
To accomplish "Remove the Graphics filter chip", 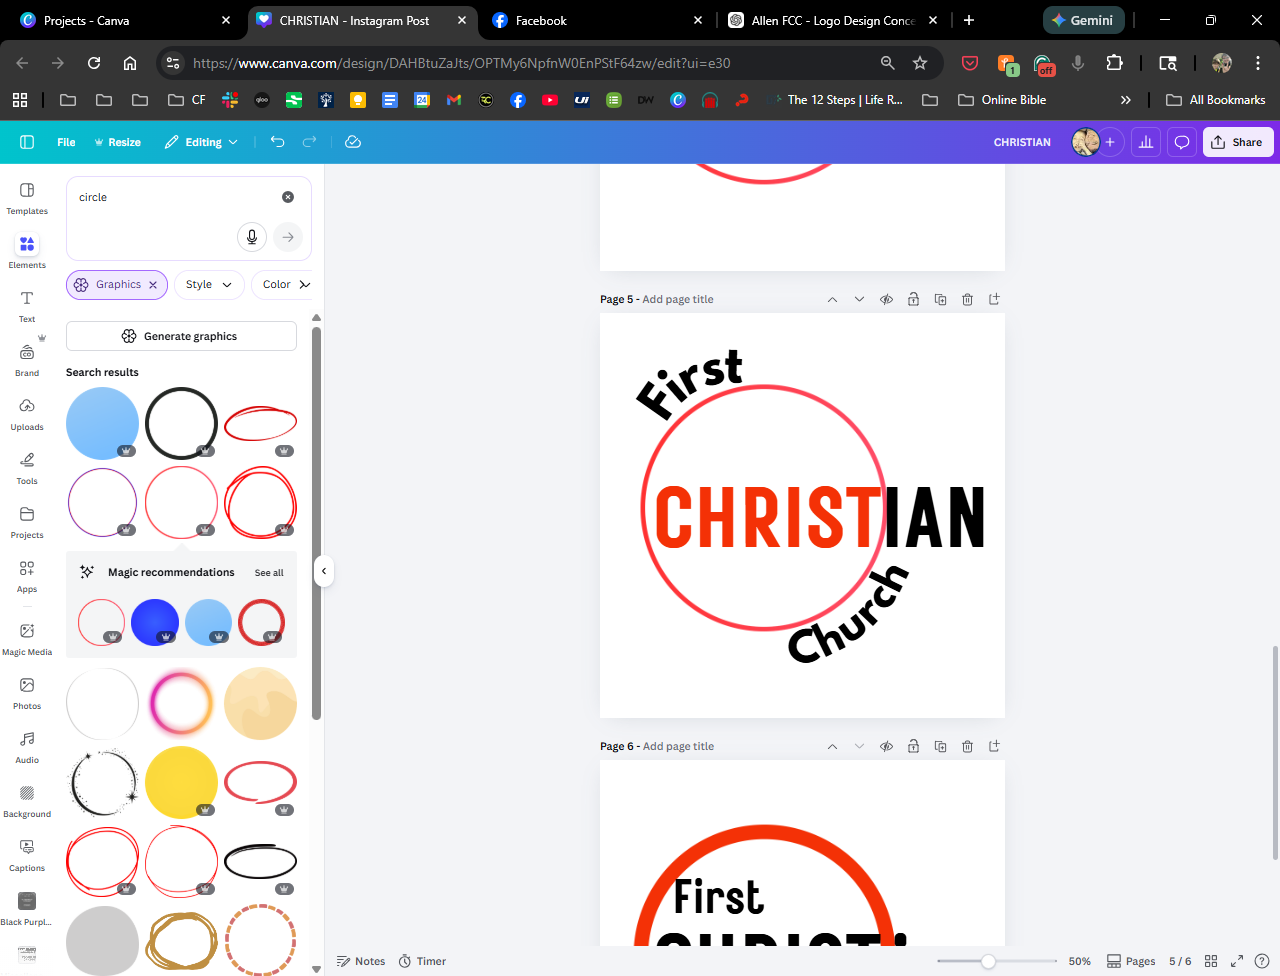I will point(153,285).
